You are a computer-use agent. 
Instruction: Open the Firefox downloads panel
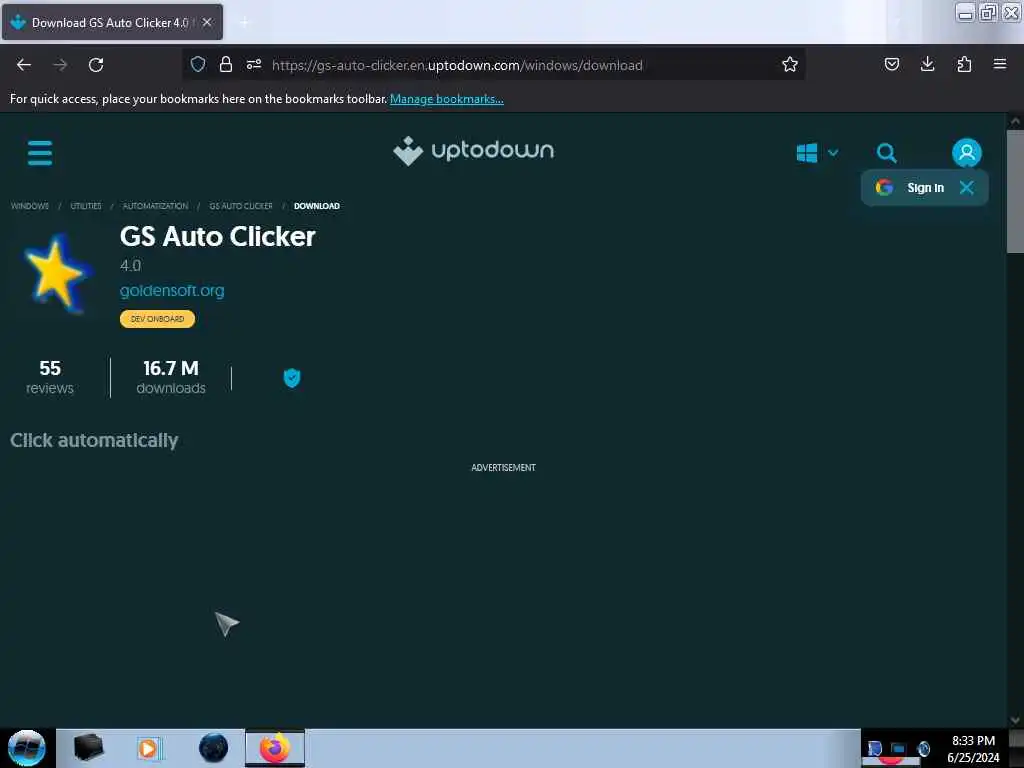coord(927,64)
